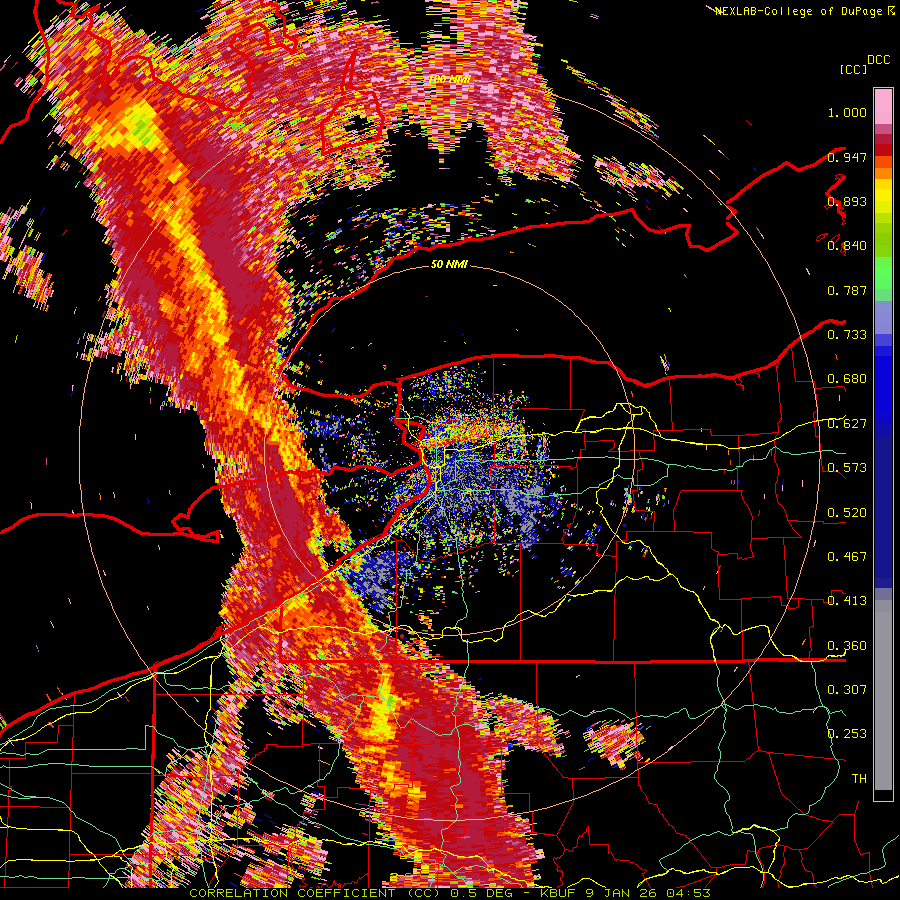Select the 0.733 legend value

coord(847,335)
